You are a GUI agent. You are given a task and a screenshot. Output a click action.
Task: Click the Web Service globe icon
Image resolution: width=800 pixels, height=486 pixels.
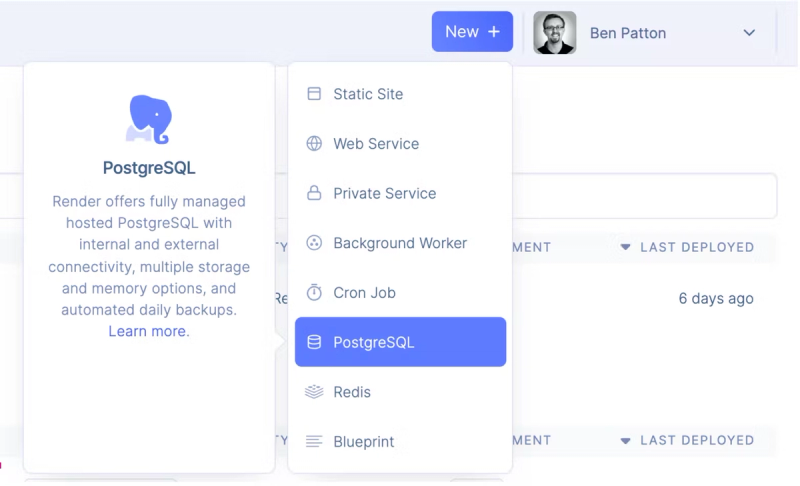314,144
